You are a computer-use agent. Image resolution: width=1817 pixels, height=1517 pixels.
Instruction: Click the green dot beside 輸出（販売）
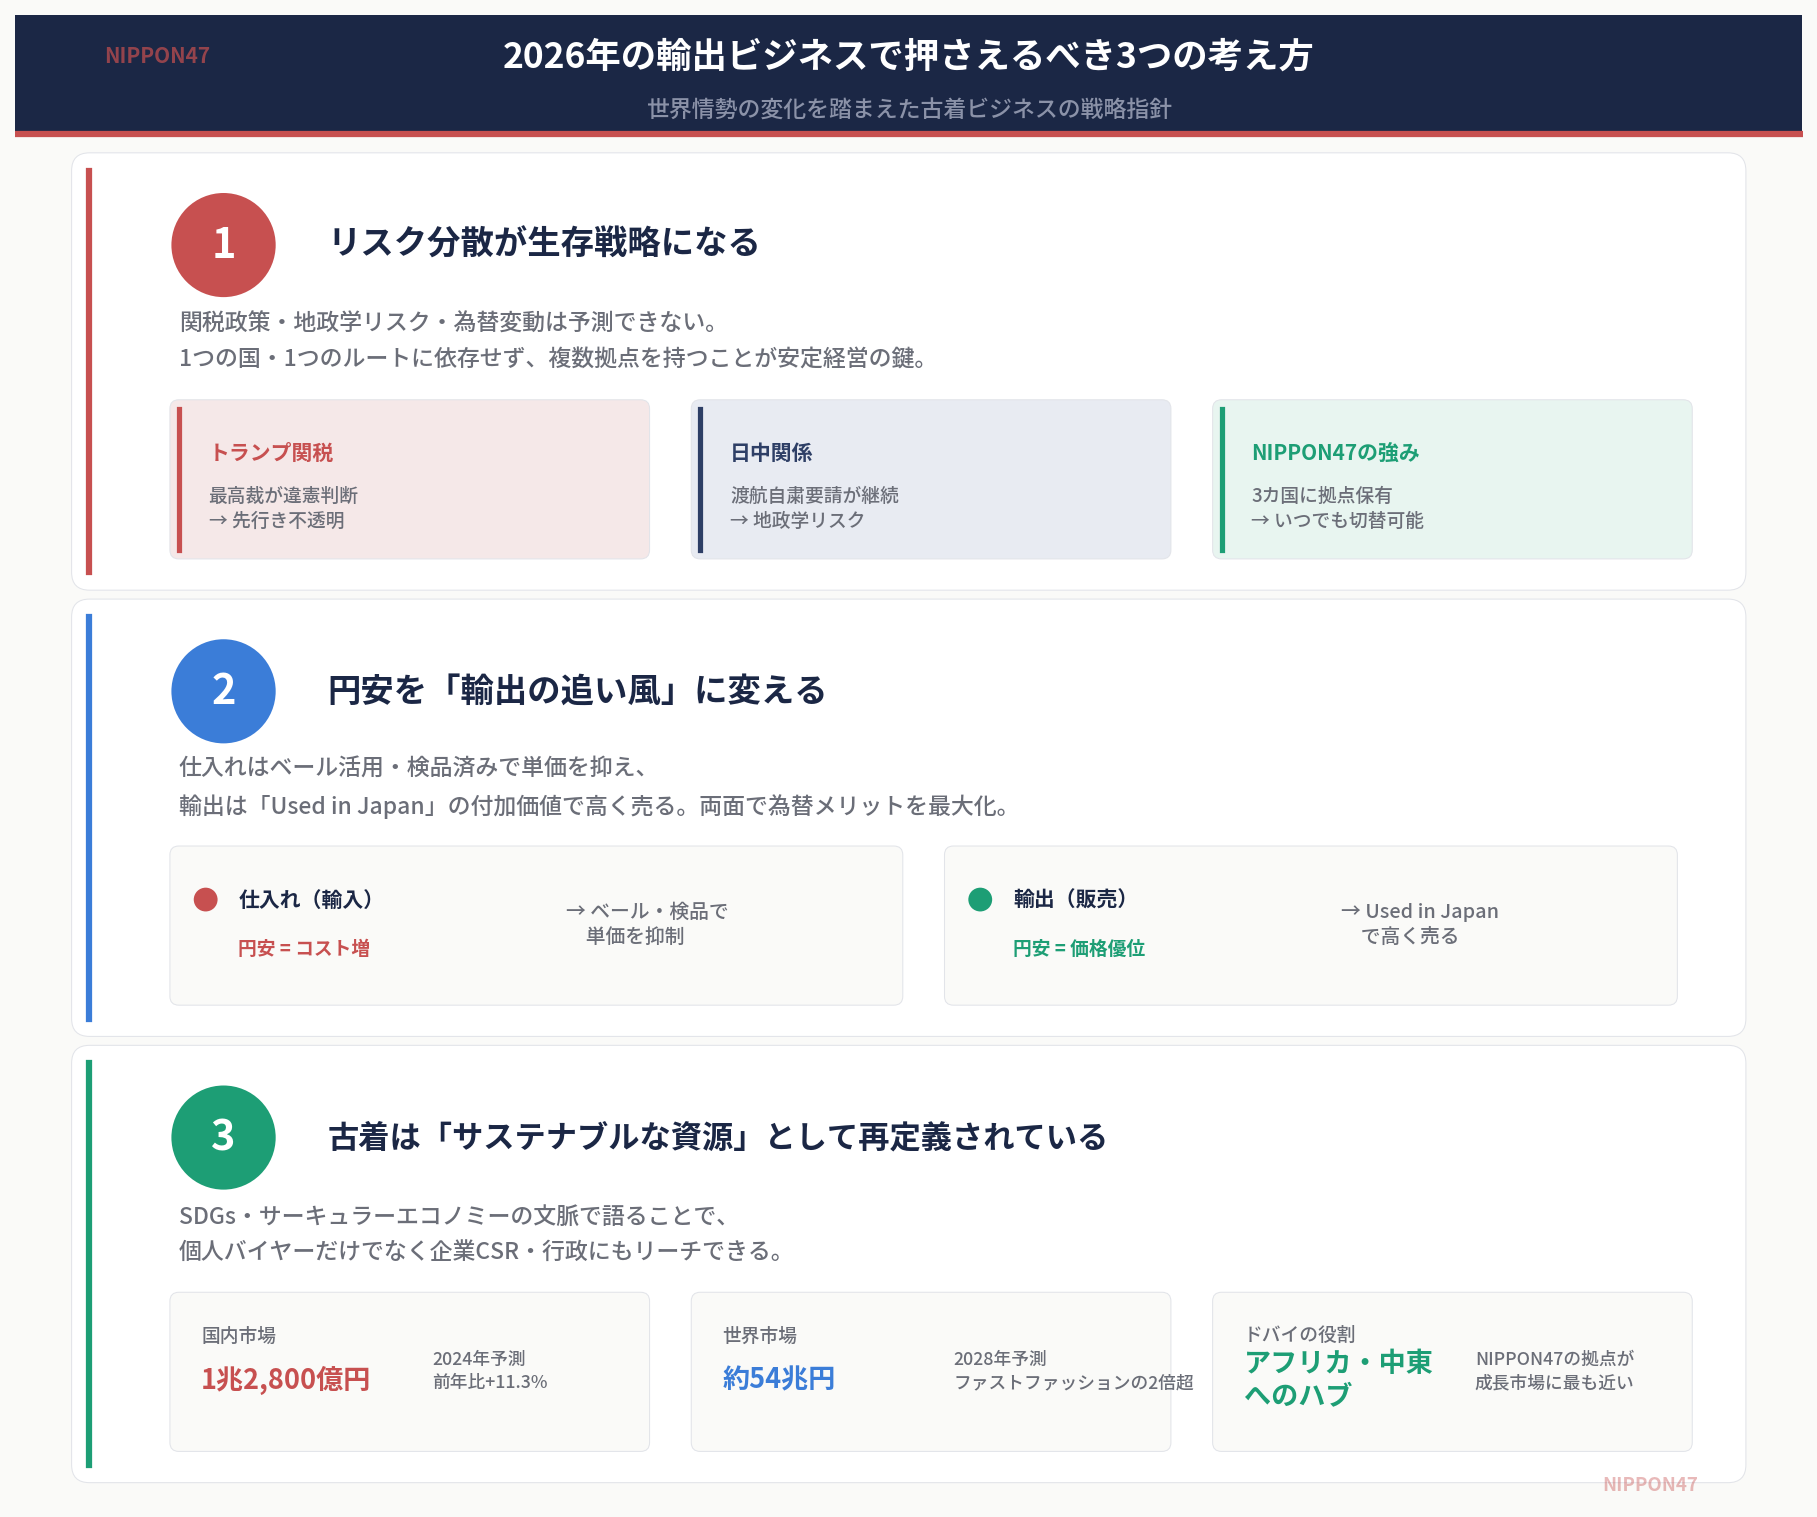click(x=980, y=899)
